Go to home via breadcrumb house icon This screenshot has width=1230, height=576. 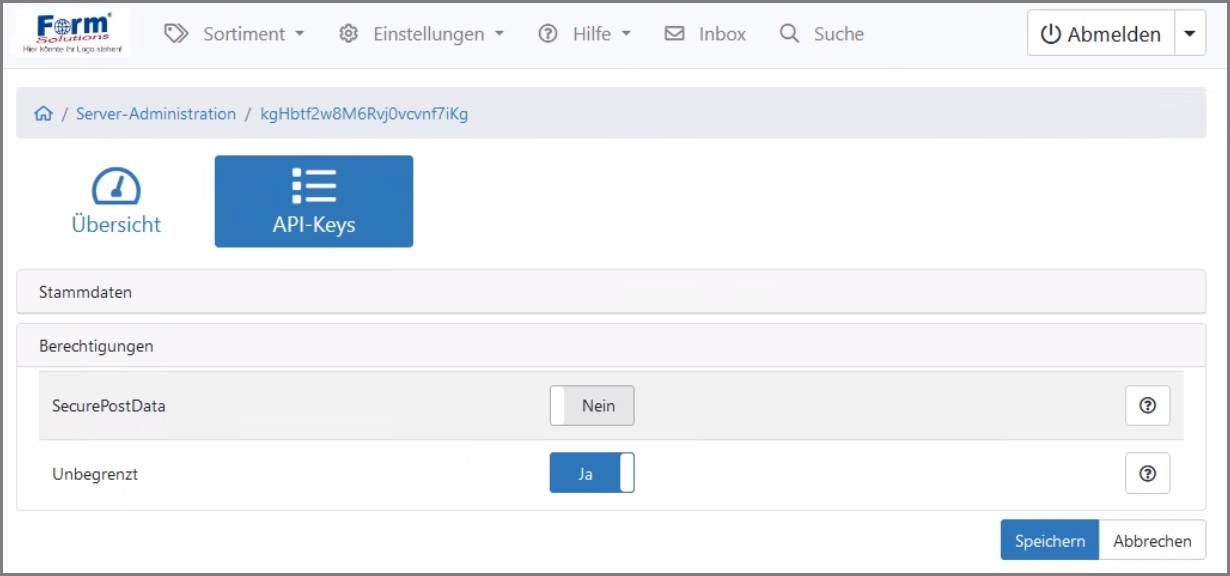click(x=43, y=114)
